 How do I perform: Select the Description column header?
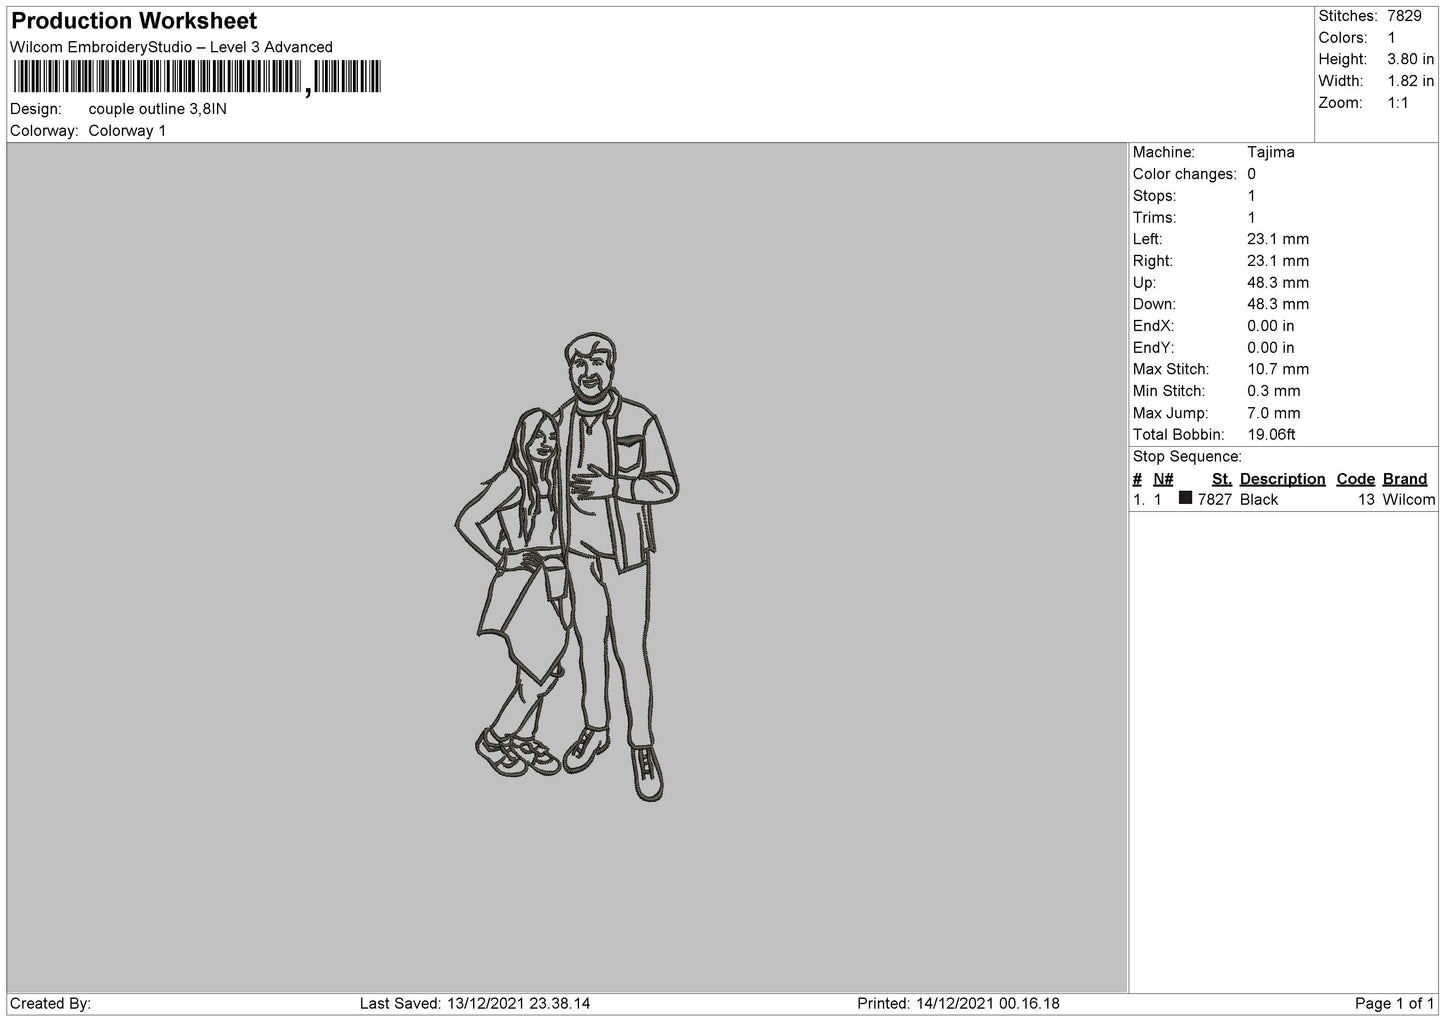click(1282, 479)
